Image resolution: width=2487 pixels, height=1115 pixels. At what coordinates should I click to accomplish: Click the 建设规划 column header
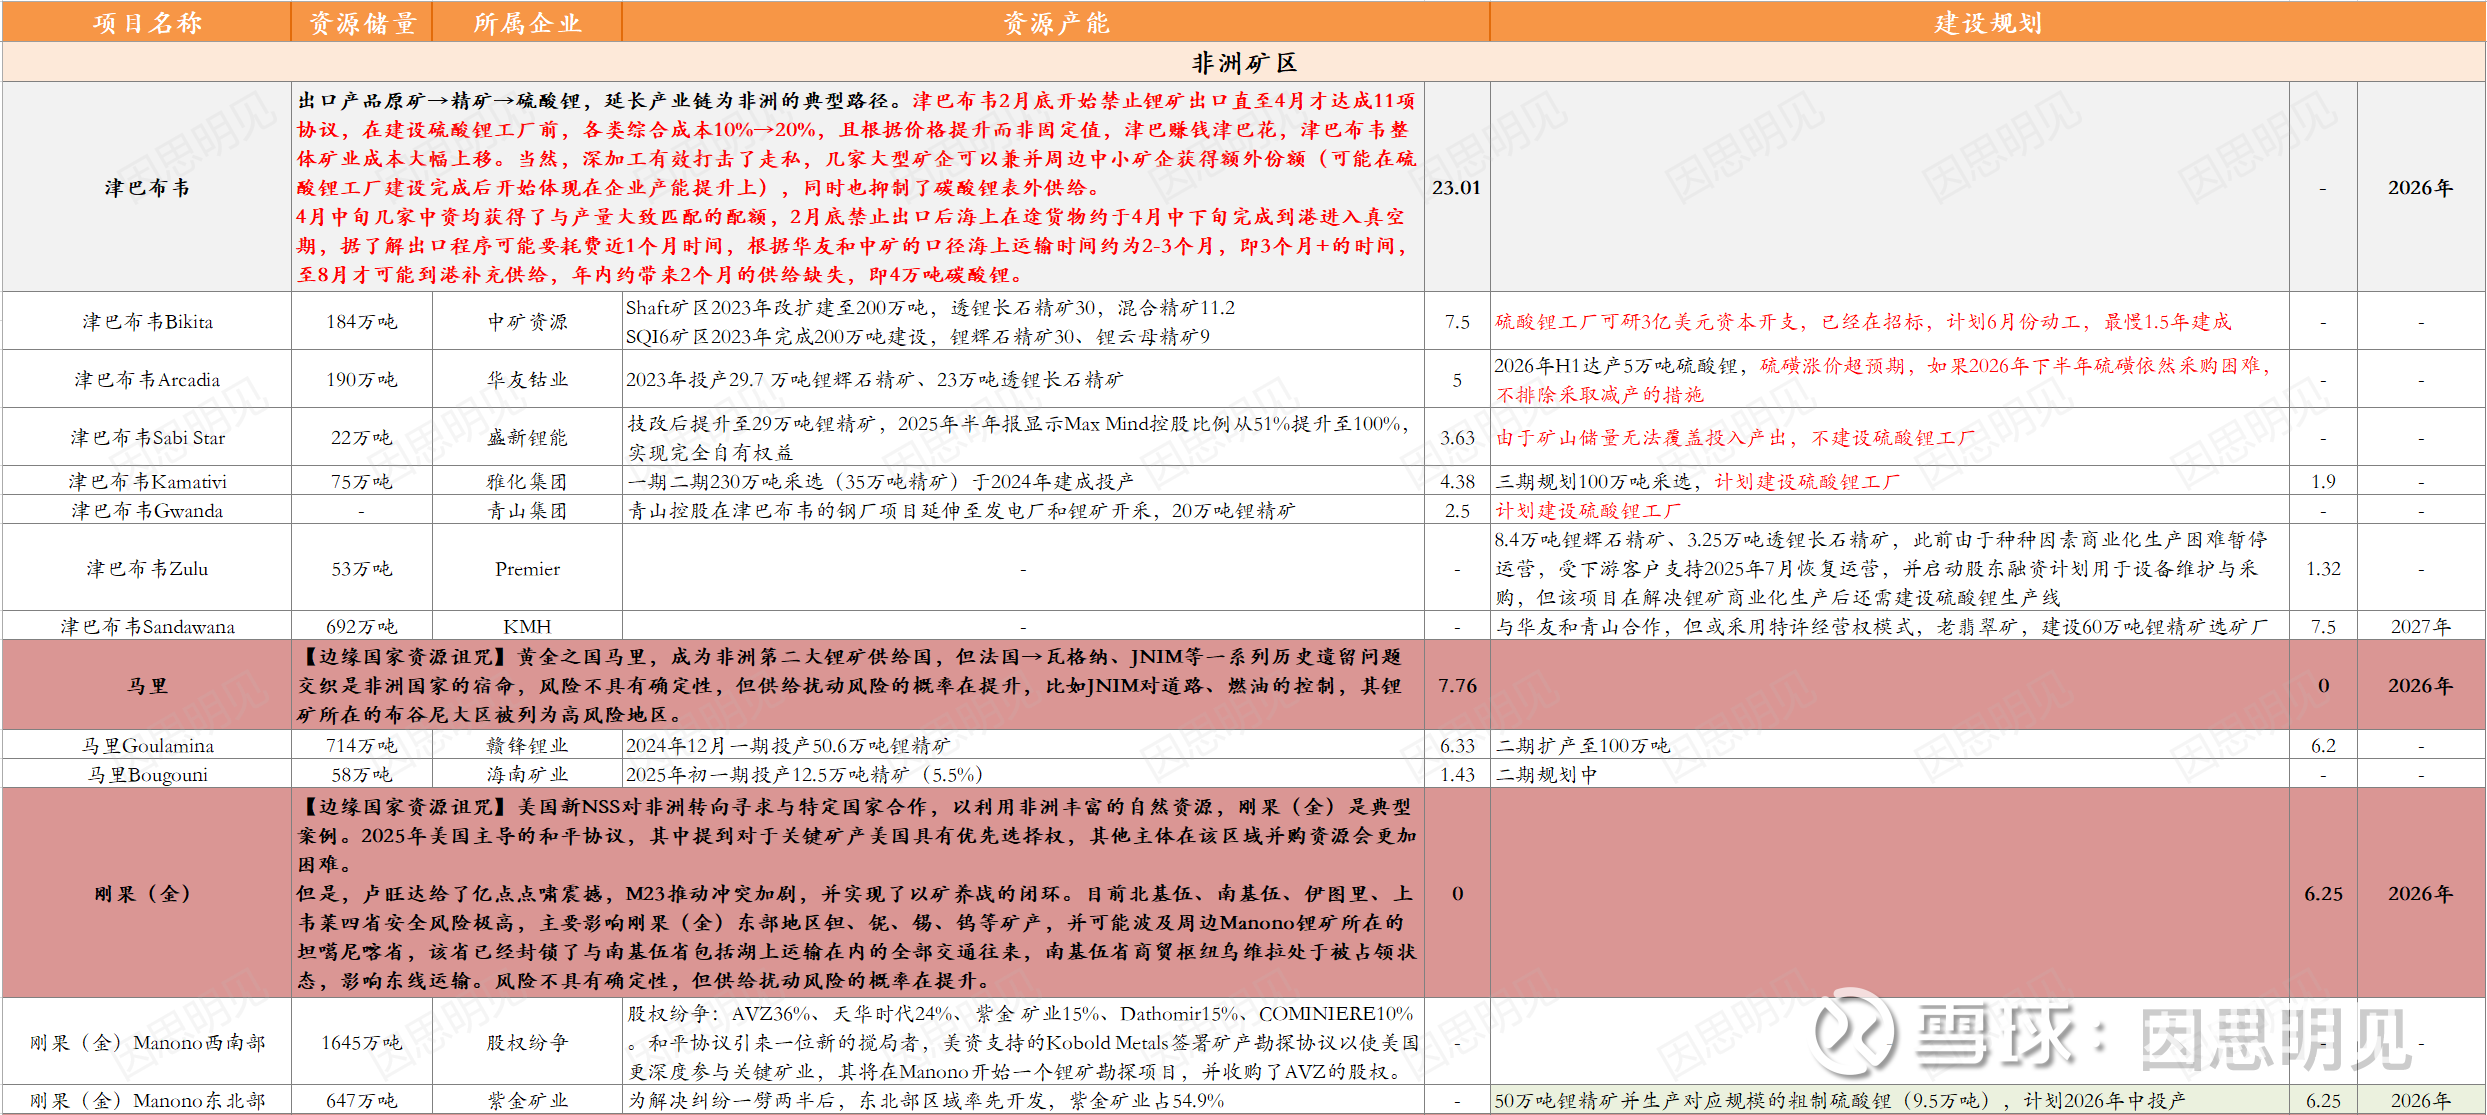coord(1987,22)
